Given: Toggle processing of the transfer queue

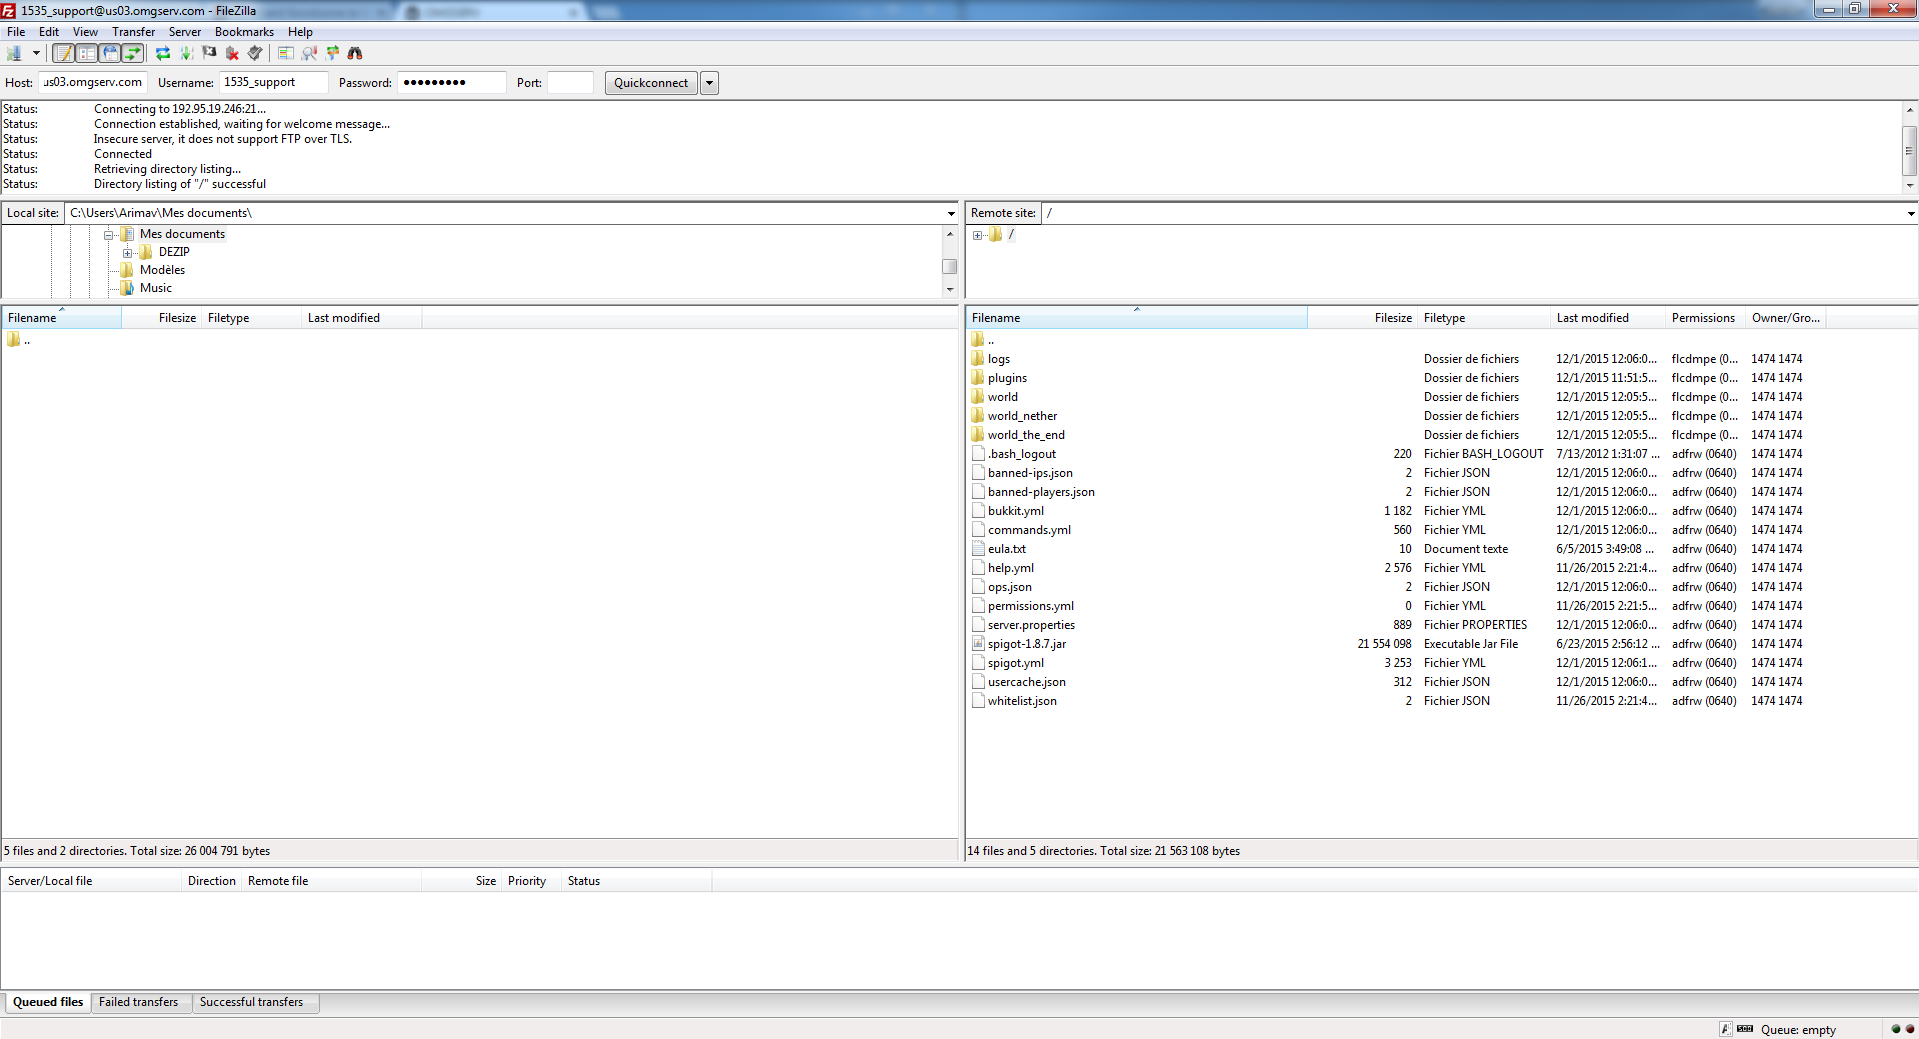Looking at the screenshot, I should coord(186,53).
